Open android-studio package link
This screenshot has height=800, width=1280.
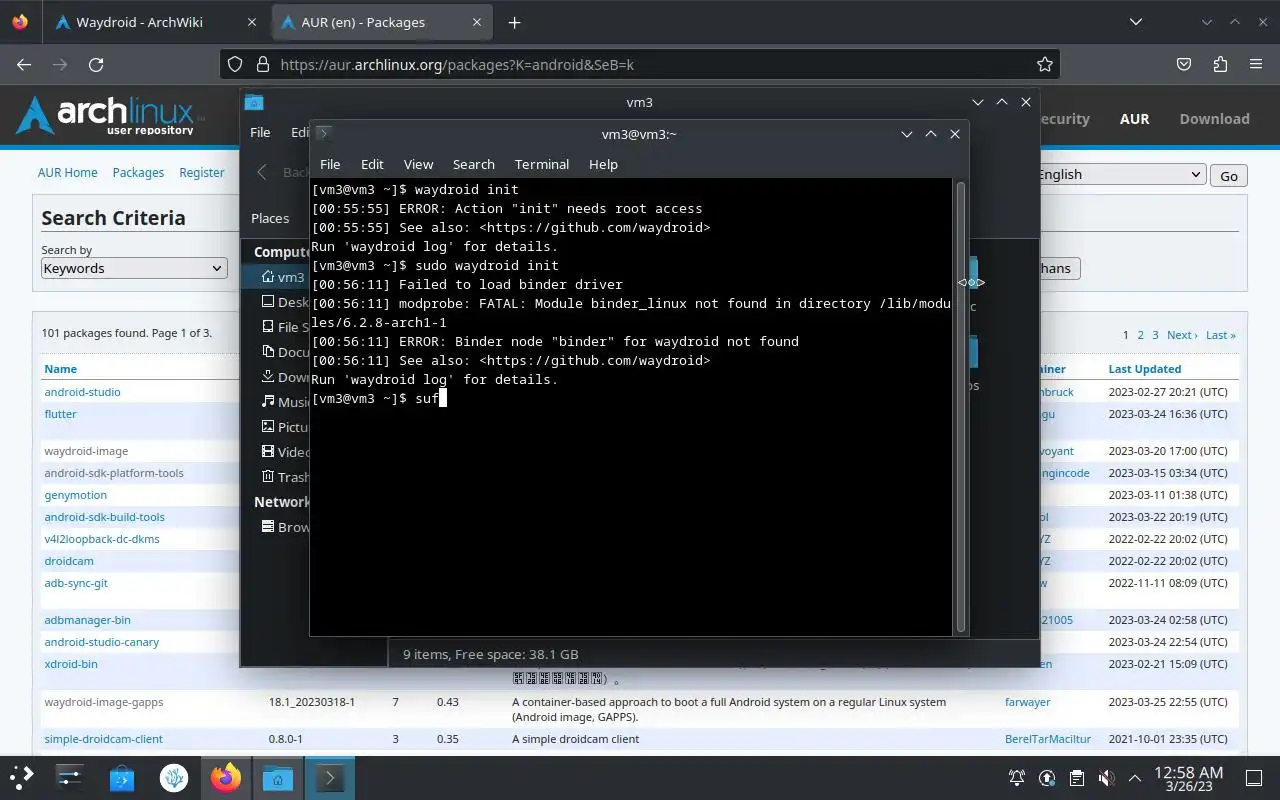tap(82, 392)
